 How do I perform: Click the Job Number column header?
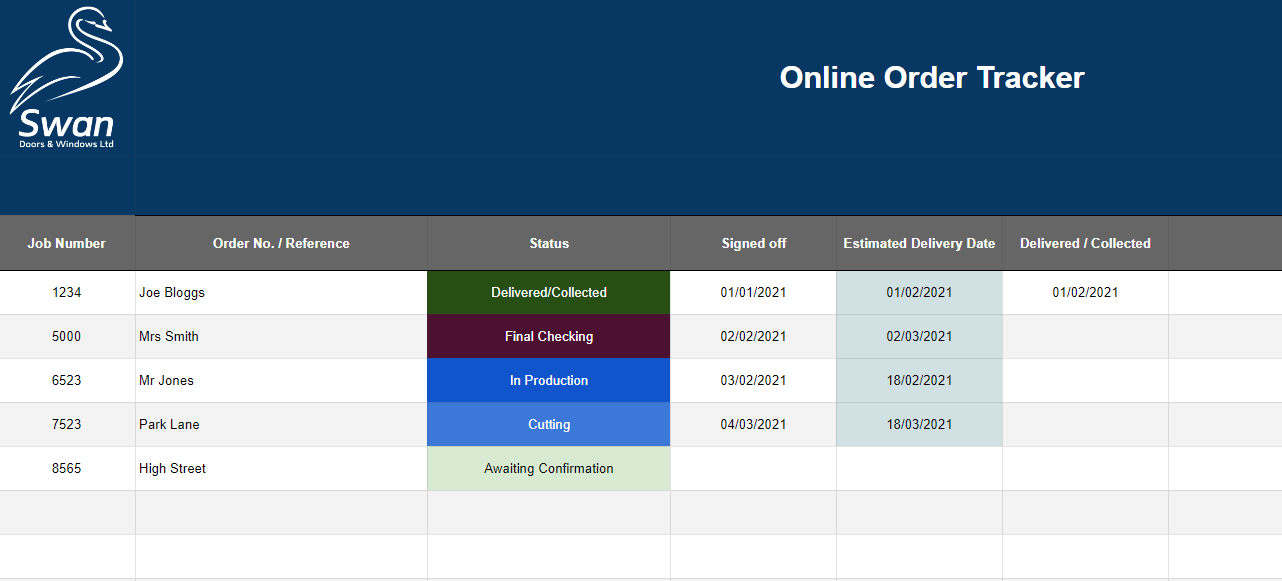pos(67,243)
